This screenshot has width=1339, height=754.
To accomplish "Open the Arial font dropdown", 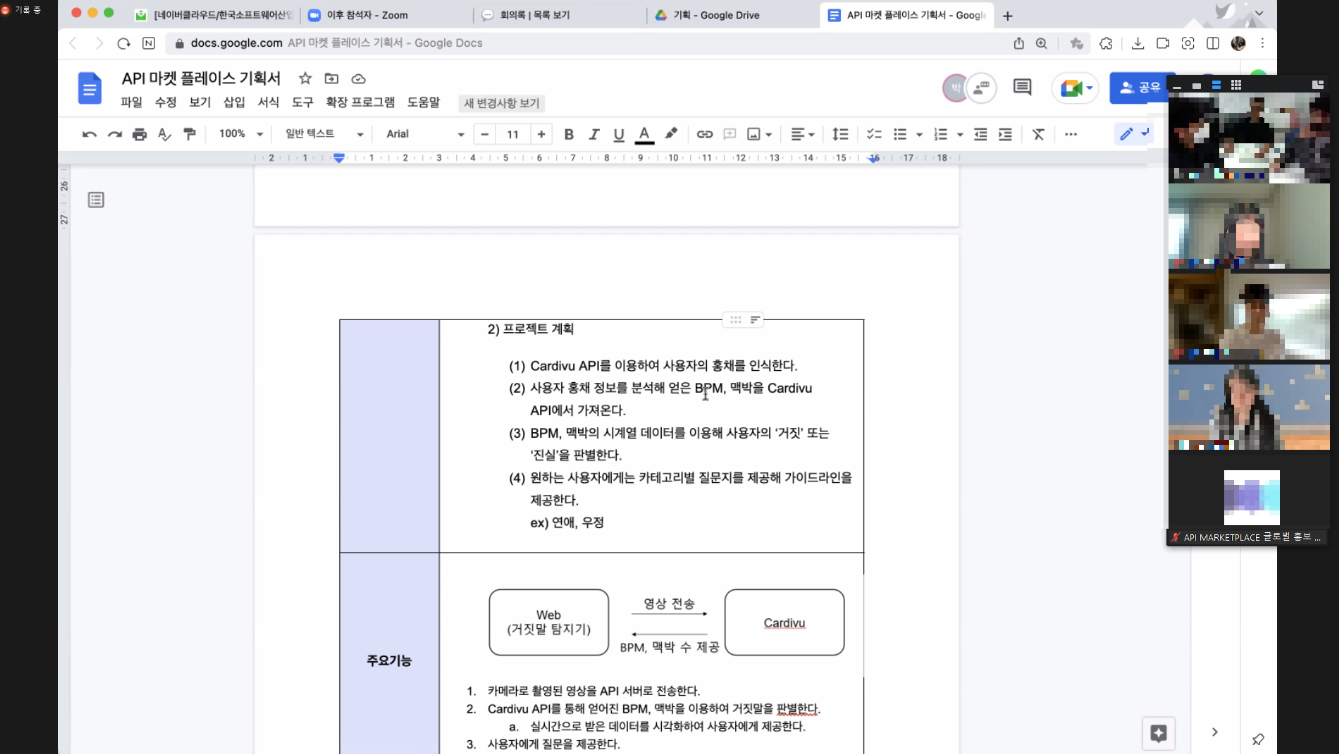I will pos(425,134).
